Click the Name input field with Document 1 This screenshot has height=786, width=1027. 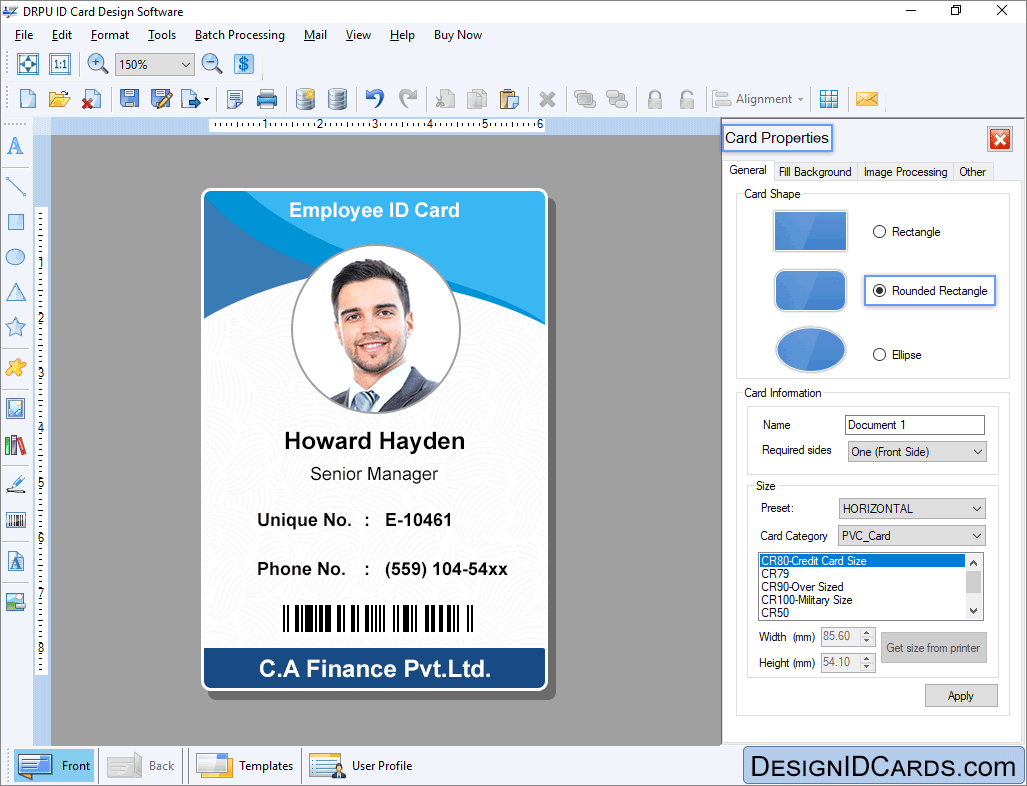pyautogui.click(x=914, y=424)
